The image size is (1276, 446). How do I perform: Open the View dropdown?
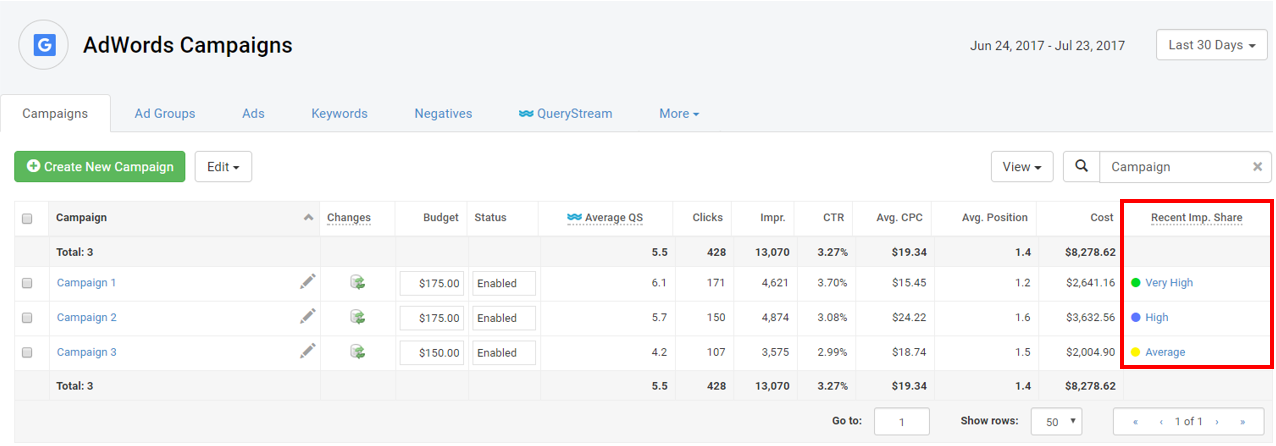[x=1022, y=167]
